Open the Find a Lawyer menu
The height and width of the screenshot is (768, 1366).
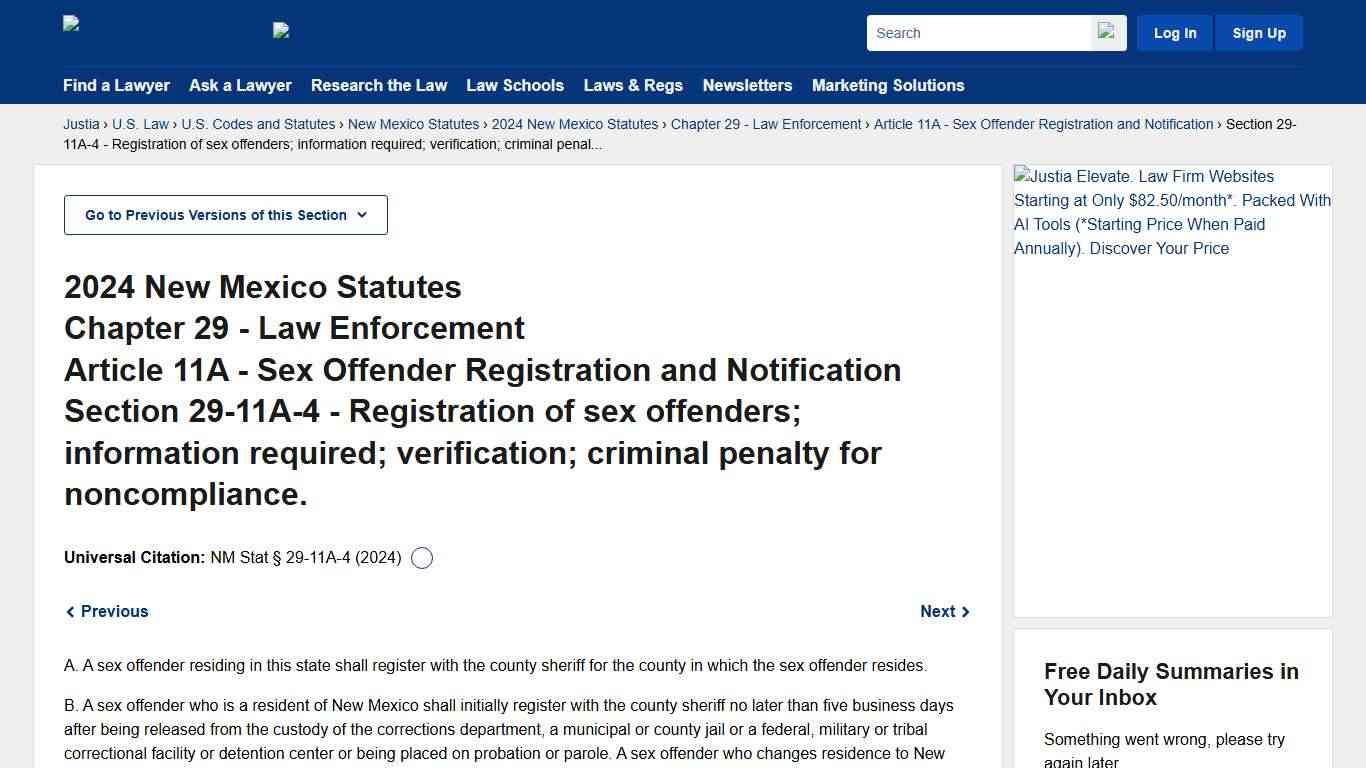(116, 85)
